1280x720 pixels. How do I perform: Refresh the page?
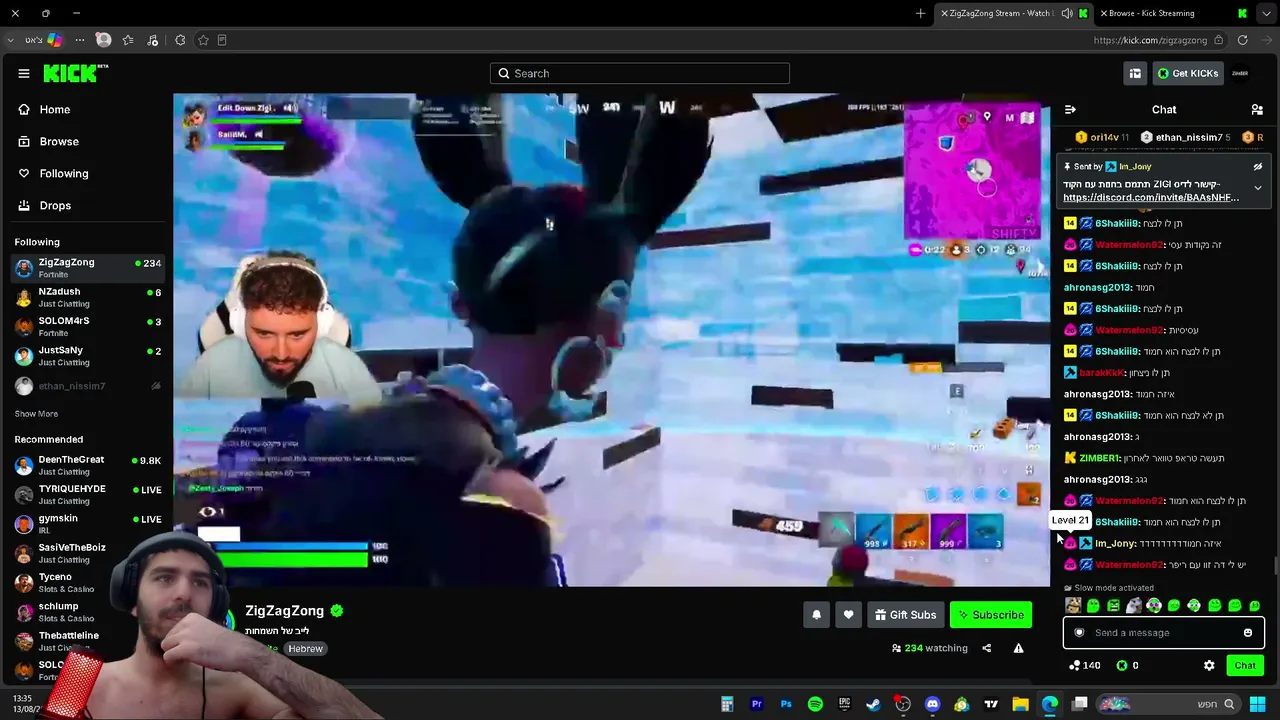pos(1243,40)
